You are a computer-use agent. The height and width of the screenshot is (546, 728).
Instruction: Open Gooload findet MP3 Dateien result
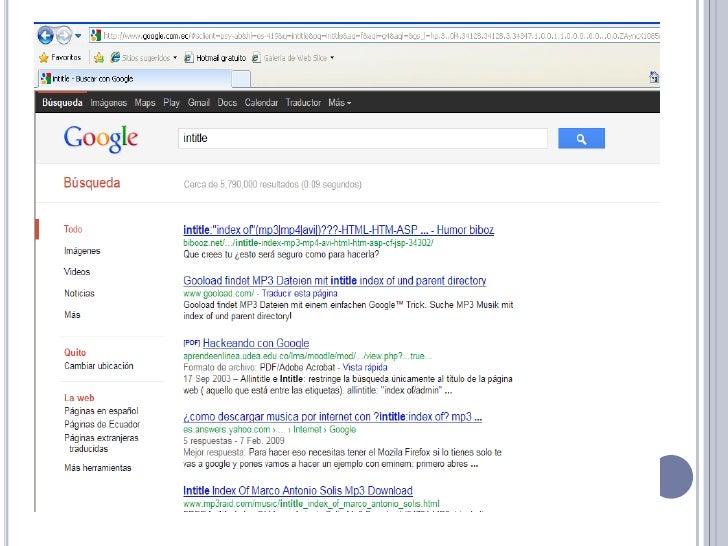pyautogui.click(x=335, y=281)
